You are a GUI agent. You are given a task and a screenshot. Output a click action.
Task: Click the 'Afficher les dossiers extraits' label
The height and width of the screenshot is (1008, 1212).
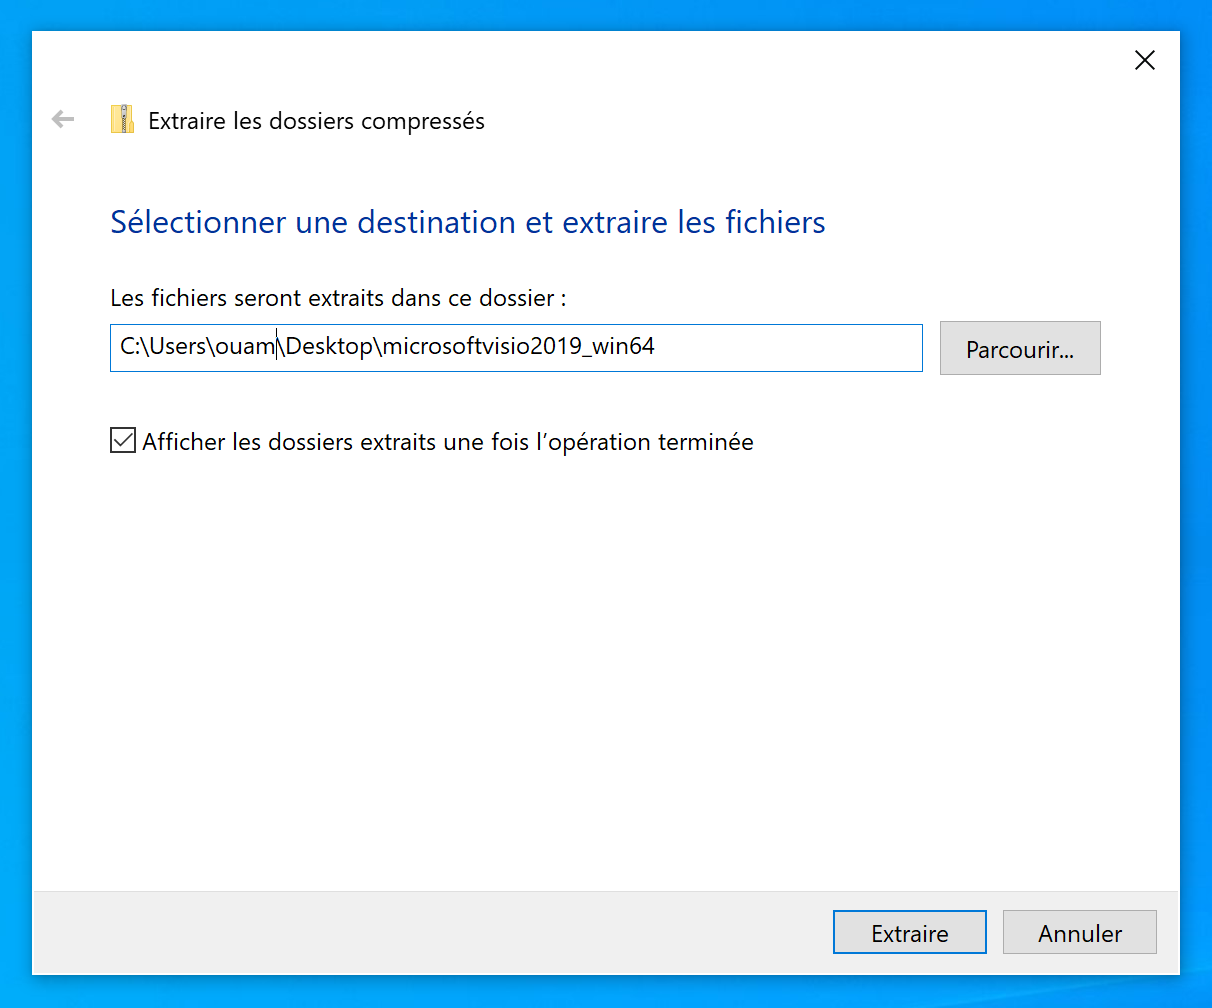[x=447, y=441]
